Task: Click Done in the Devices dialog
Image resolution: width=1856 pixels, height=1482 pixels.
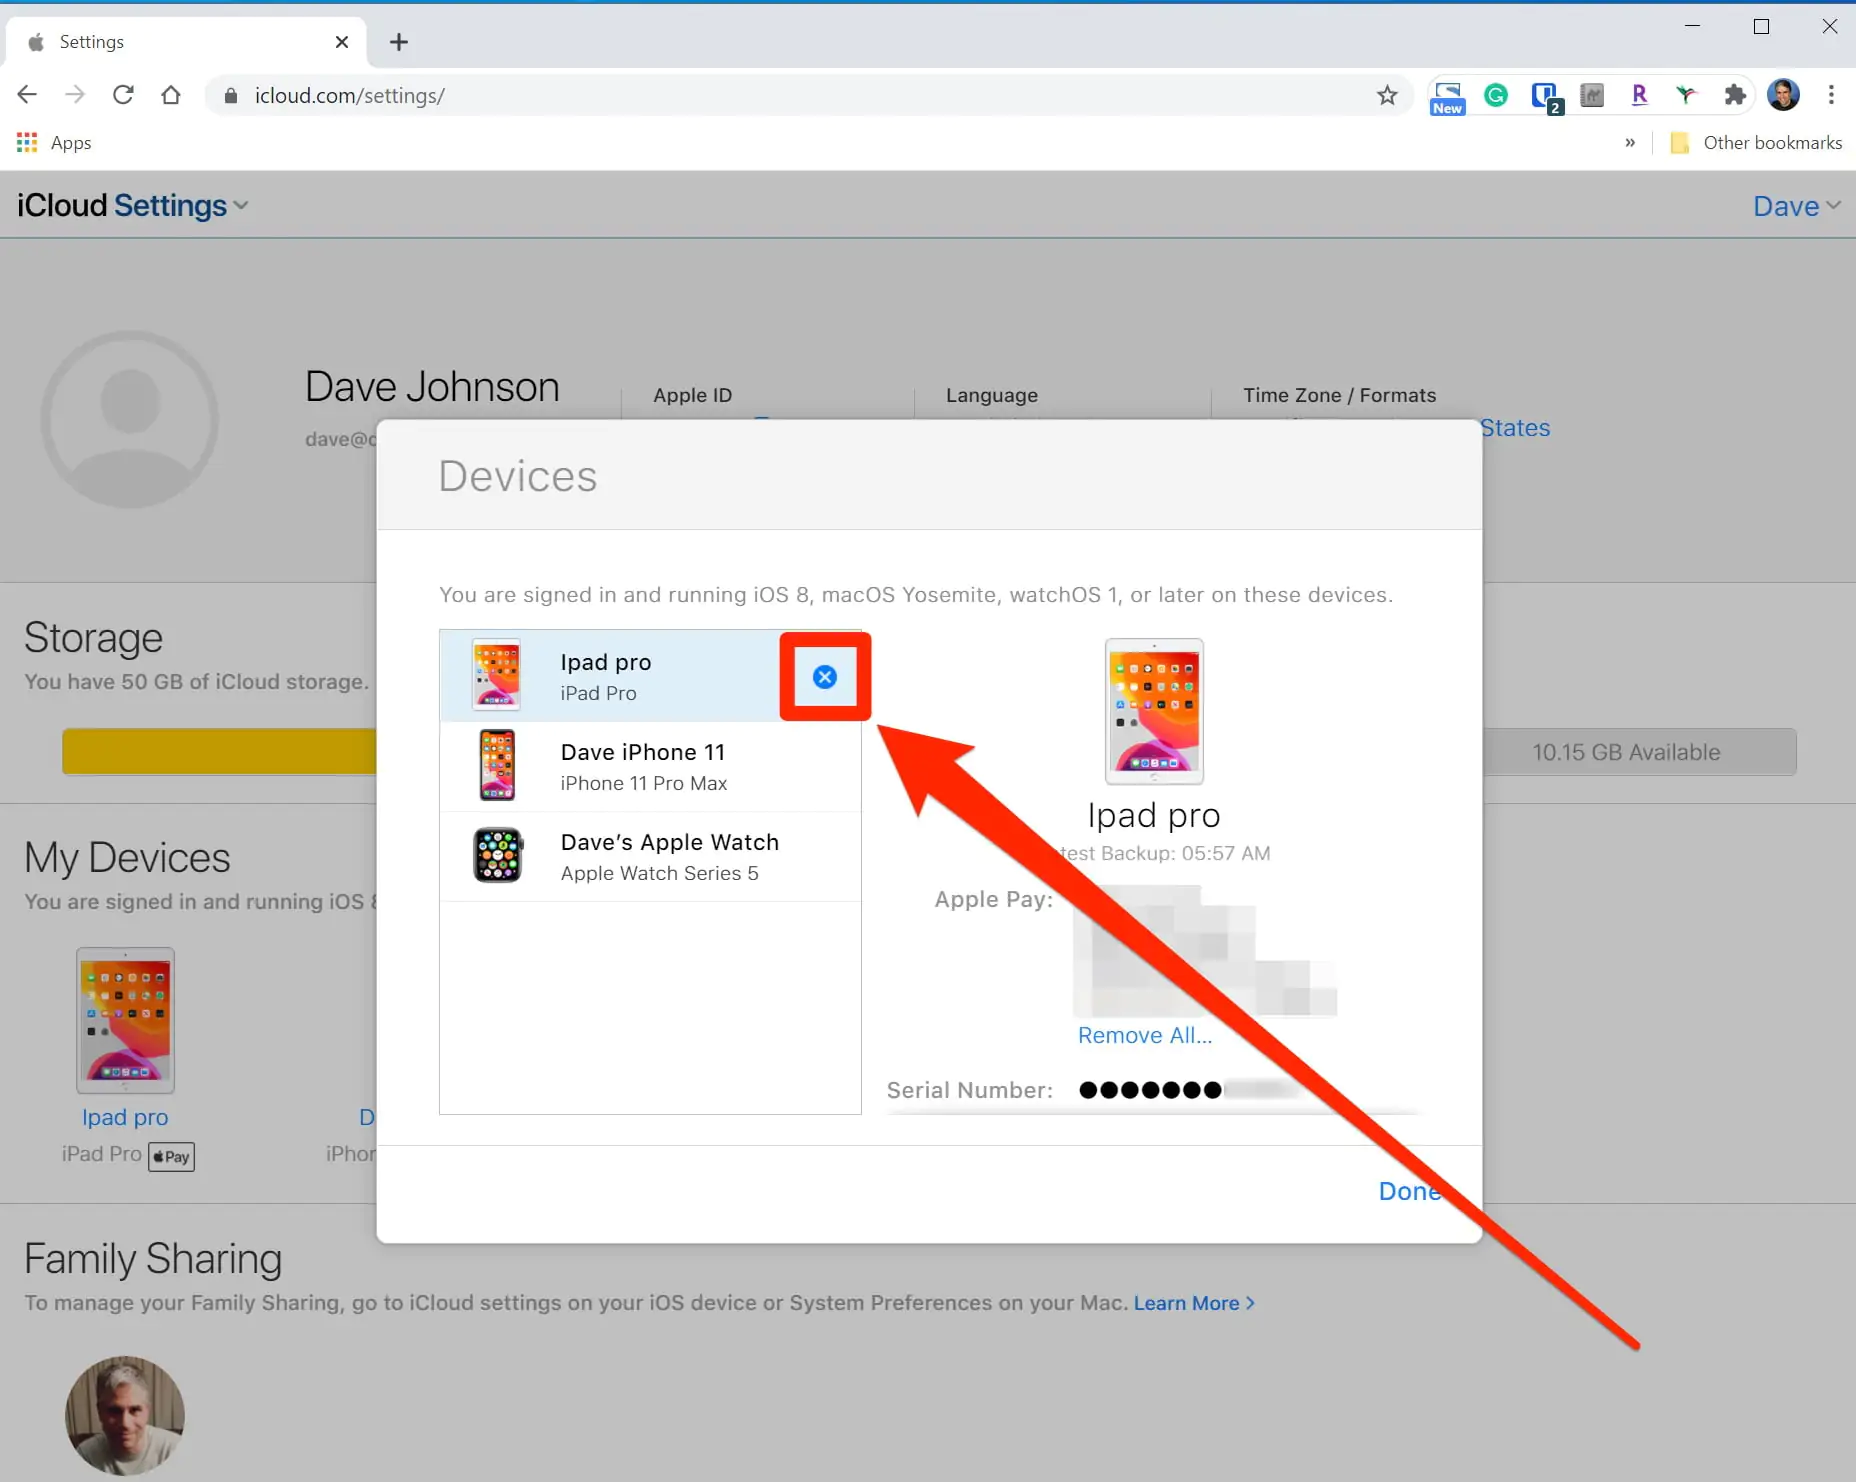Action: point(1409,1190)
